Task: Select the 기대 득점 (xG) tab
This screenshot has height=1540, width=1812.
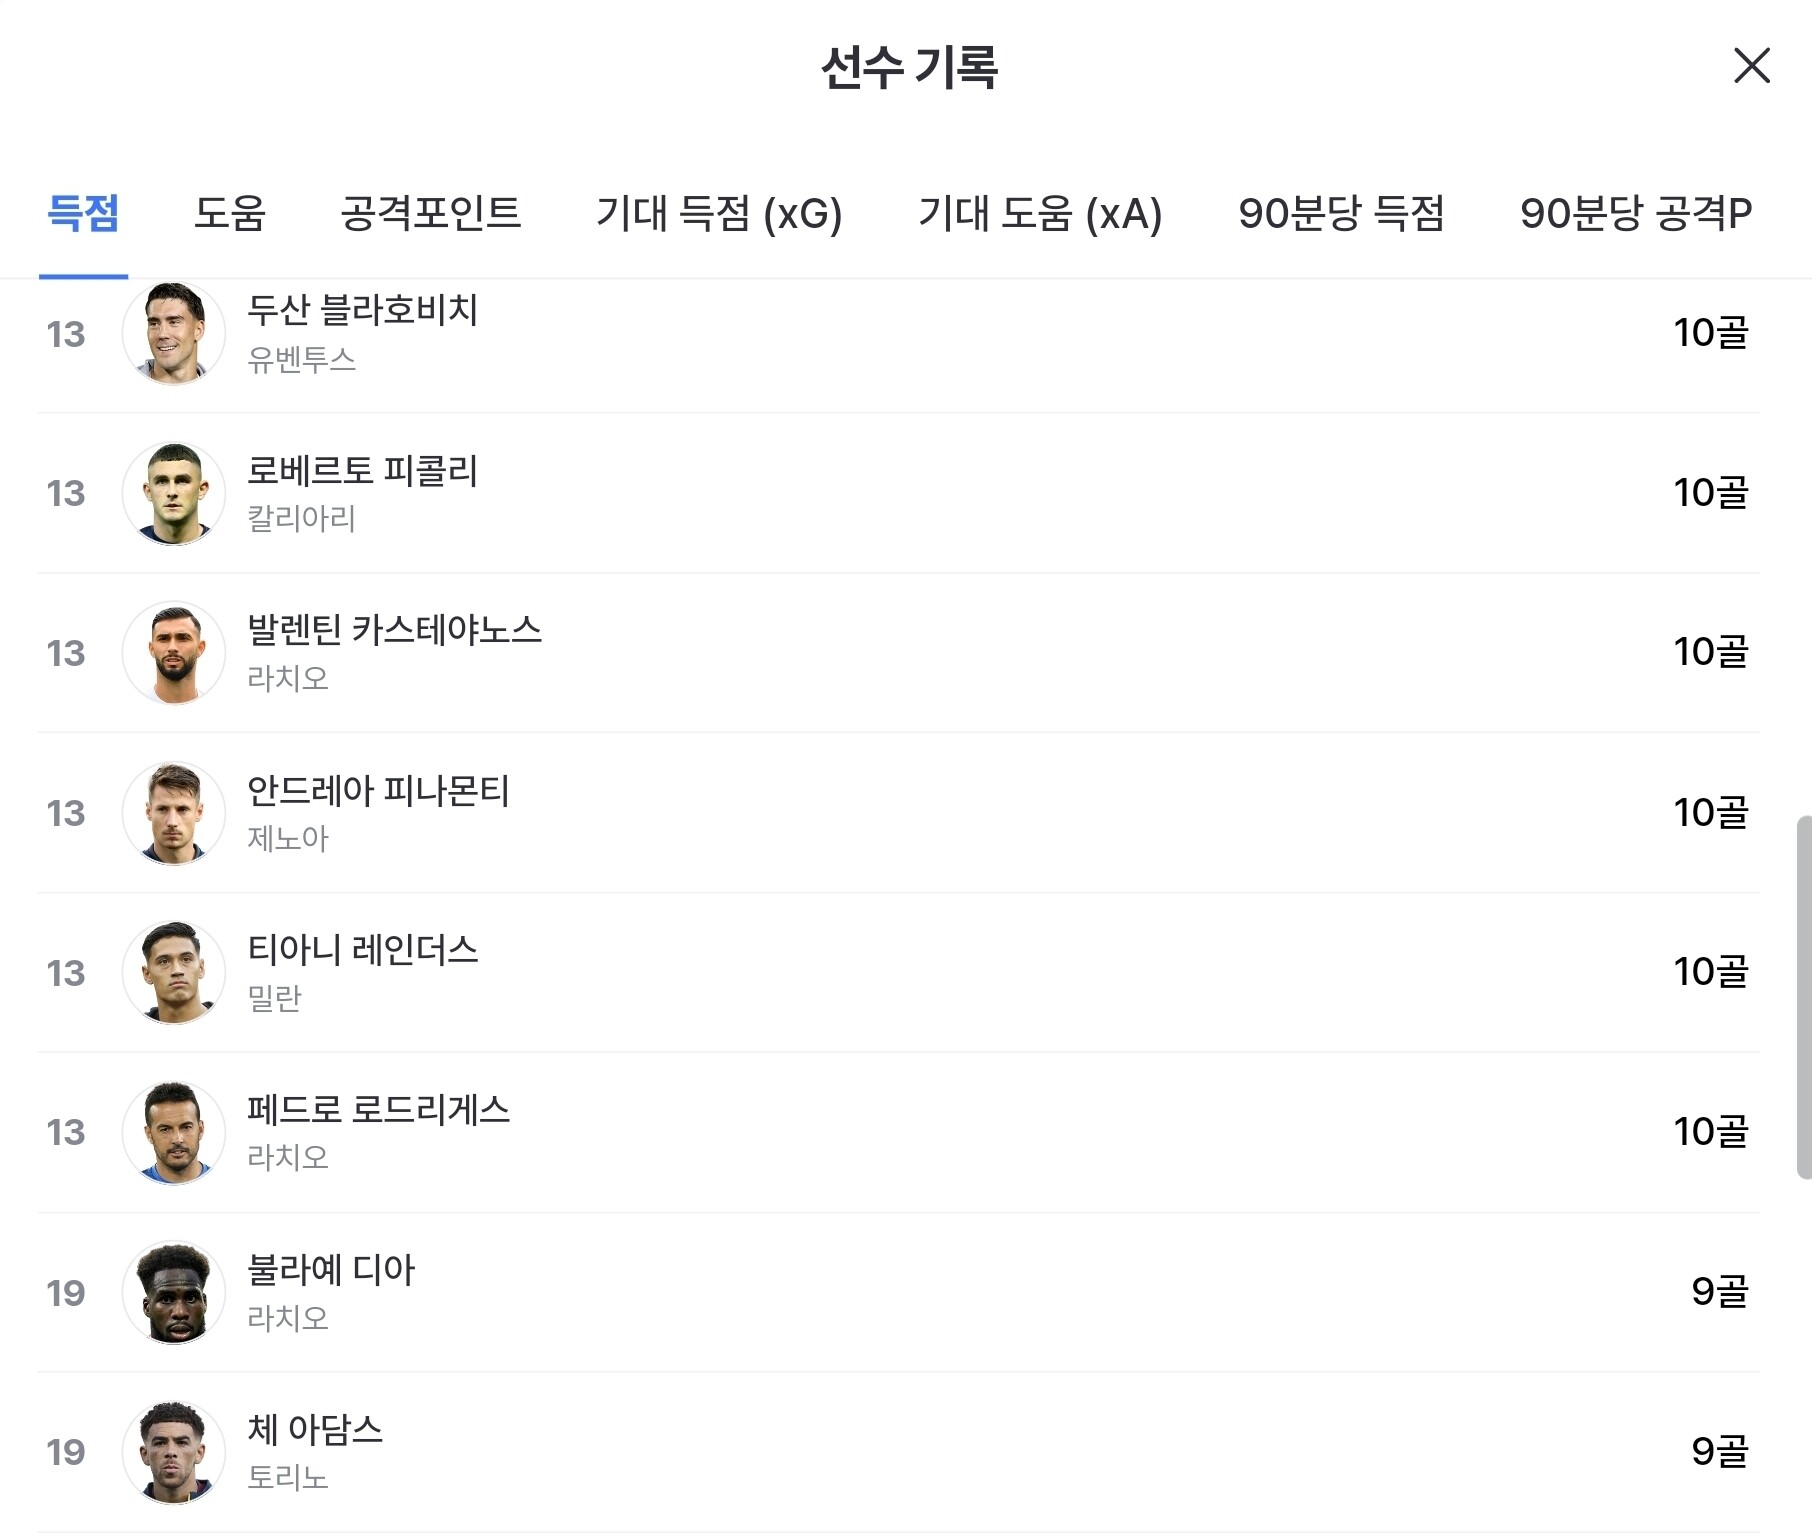Action: coord(718,213)
